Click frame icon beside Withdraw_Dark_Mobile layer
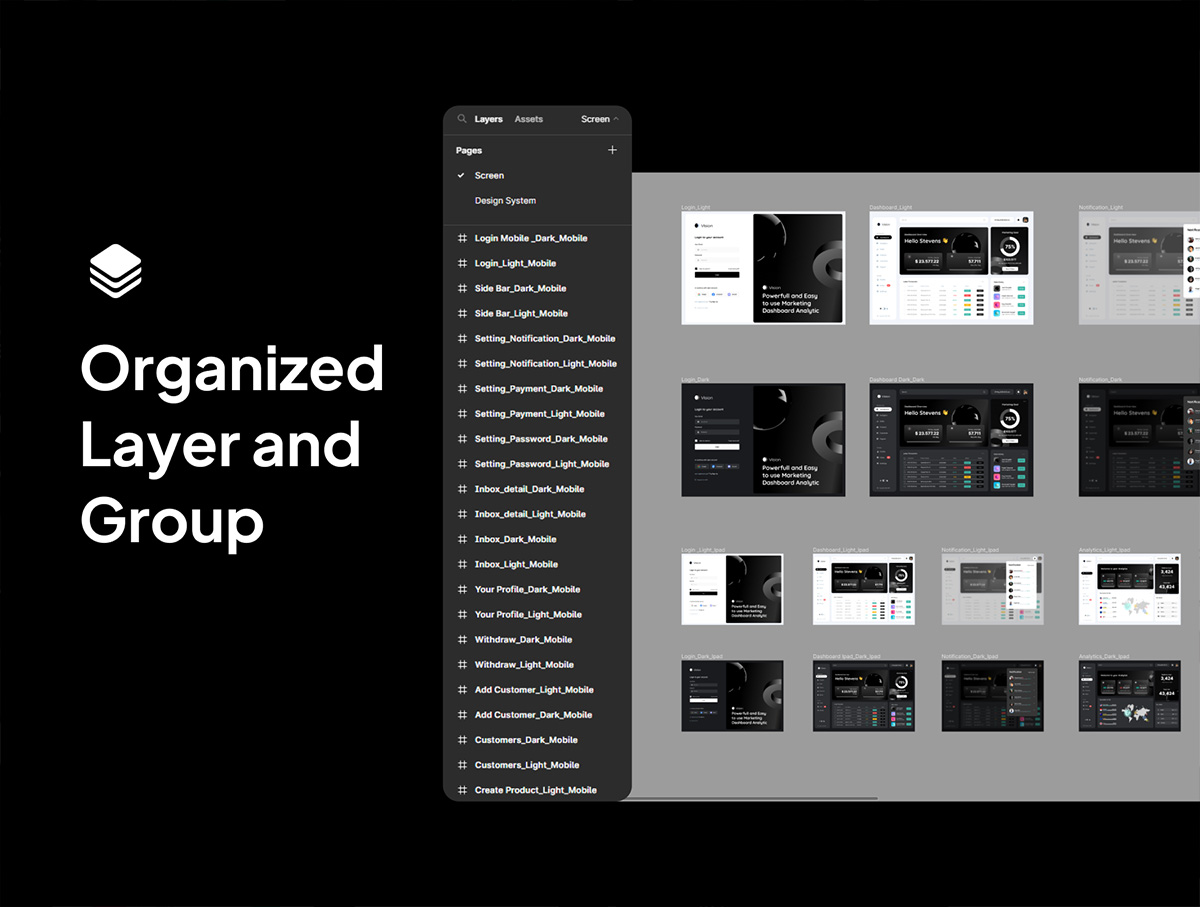 pos(462,640)
